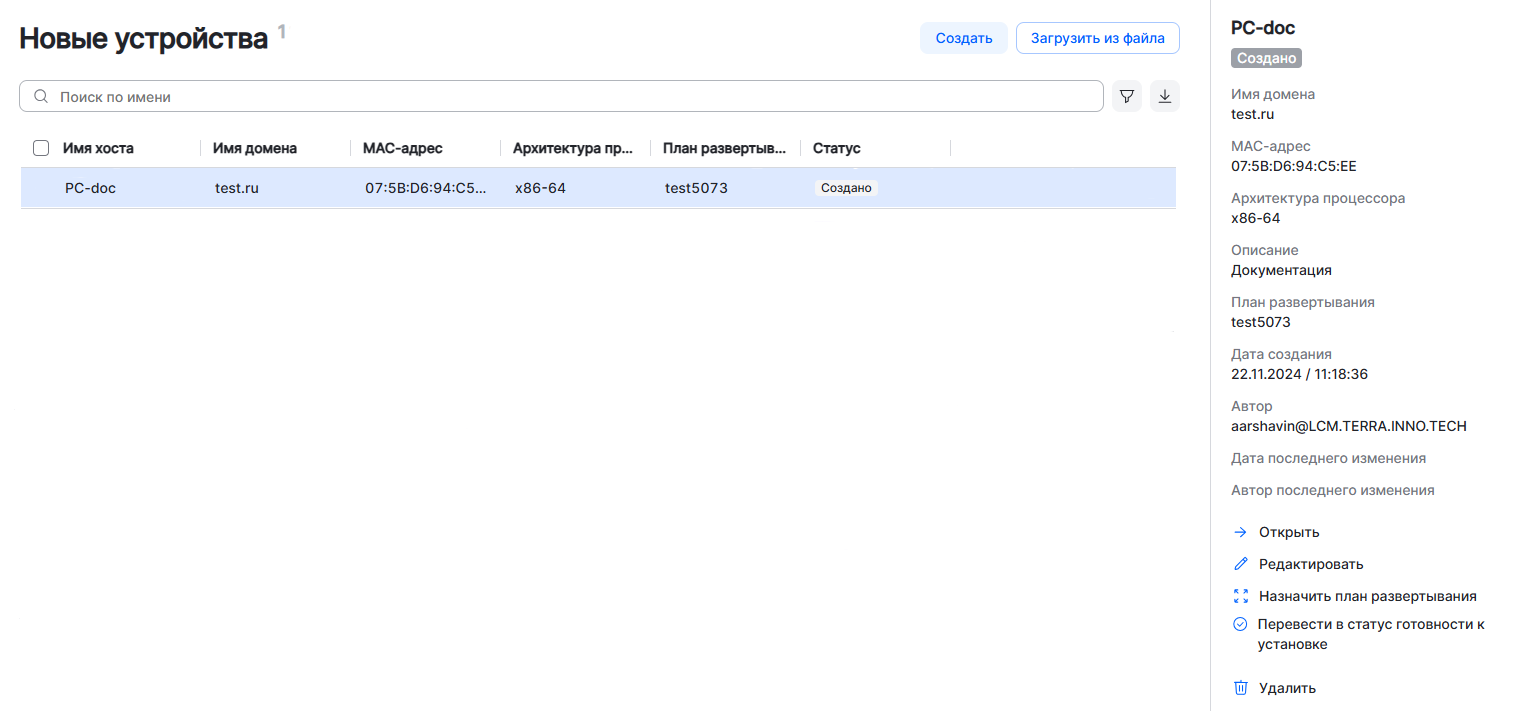Click the download export icon
Viewport: 1517px width, 711px height.
coord(1164,97)
